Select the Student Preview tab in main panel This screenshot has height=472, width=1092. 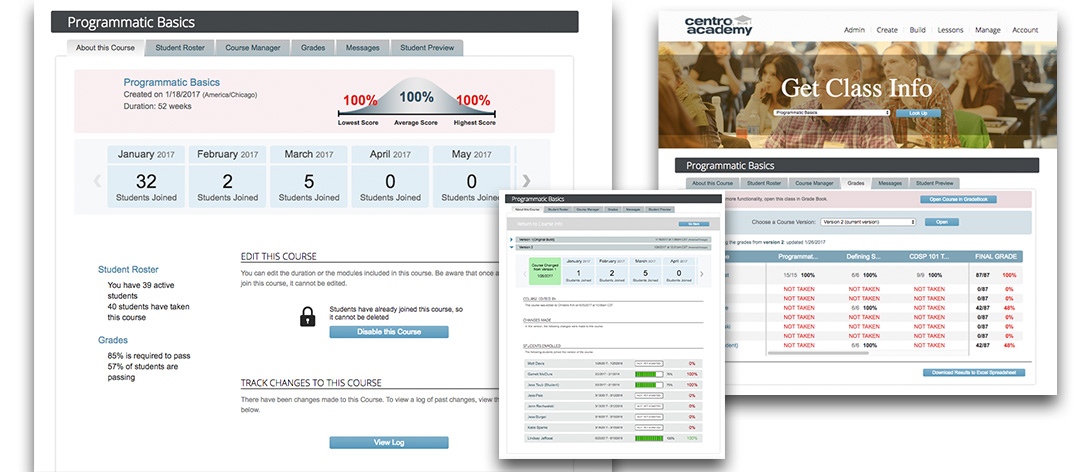[x=427, y=47]
